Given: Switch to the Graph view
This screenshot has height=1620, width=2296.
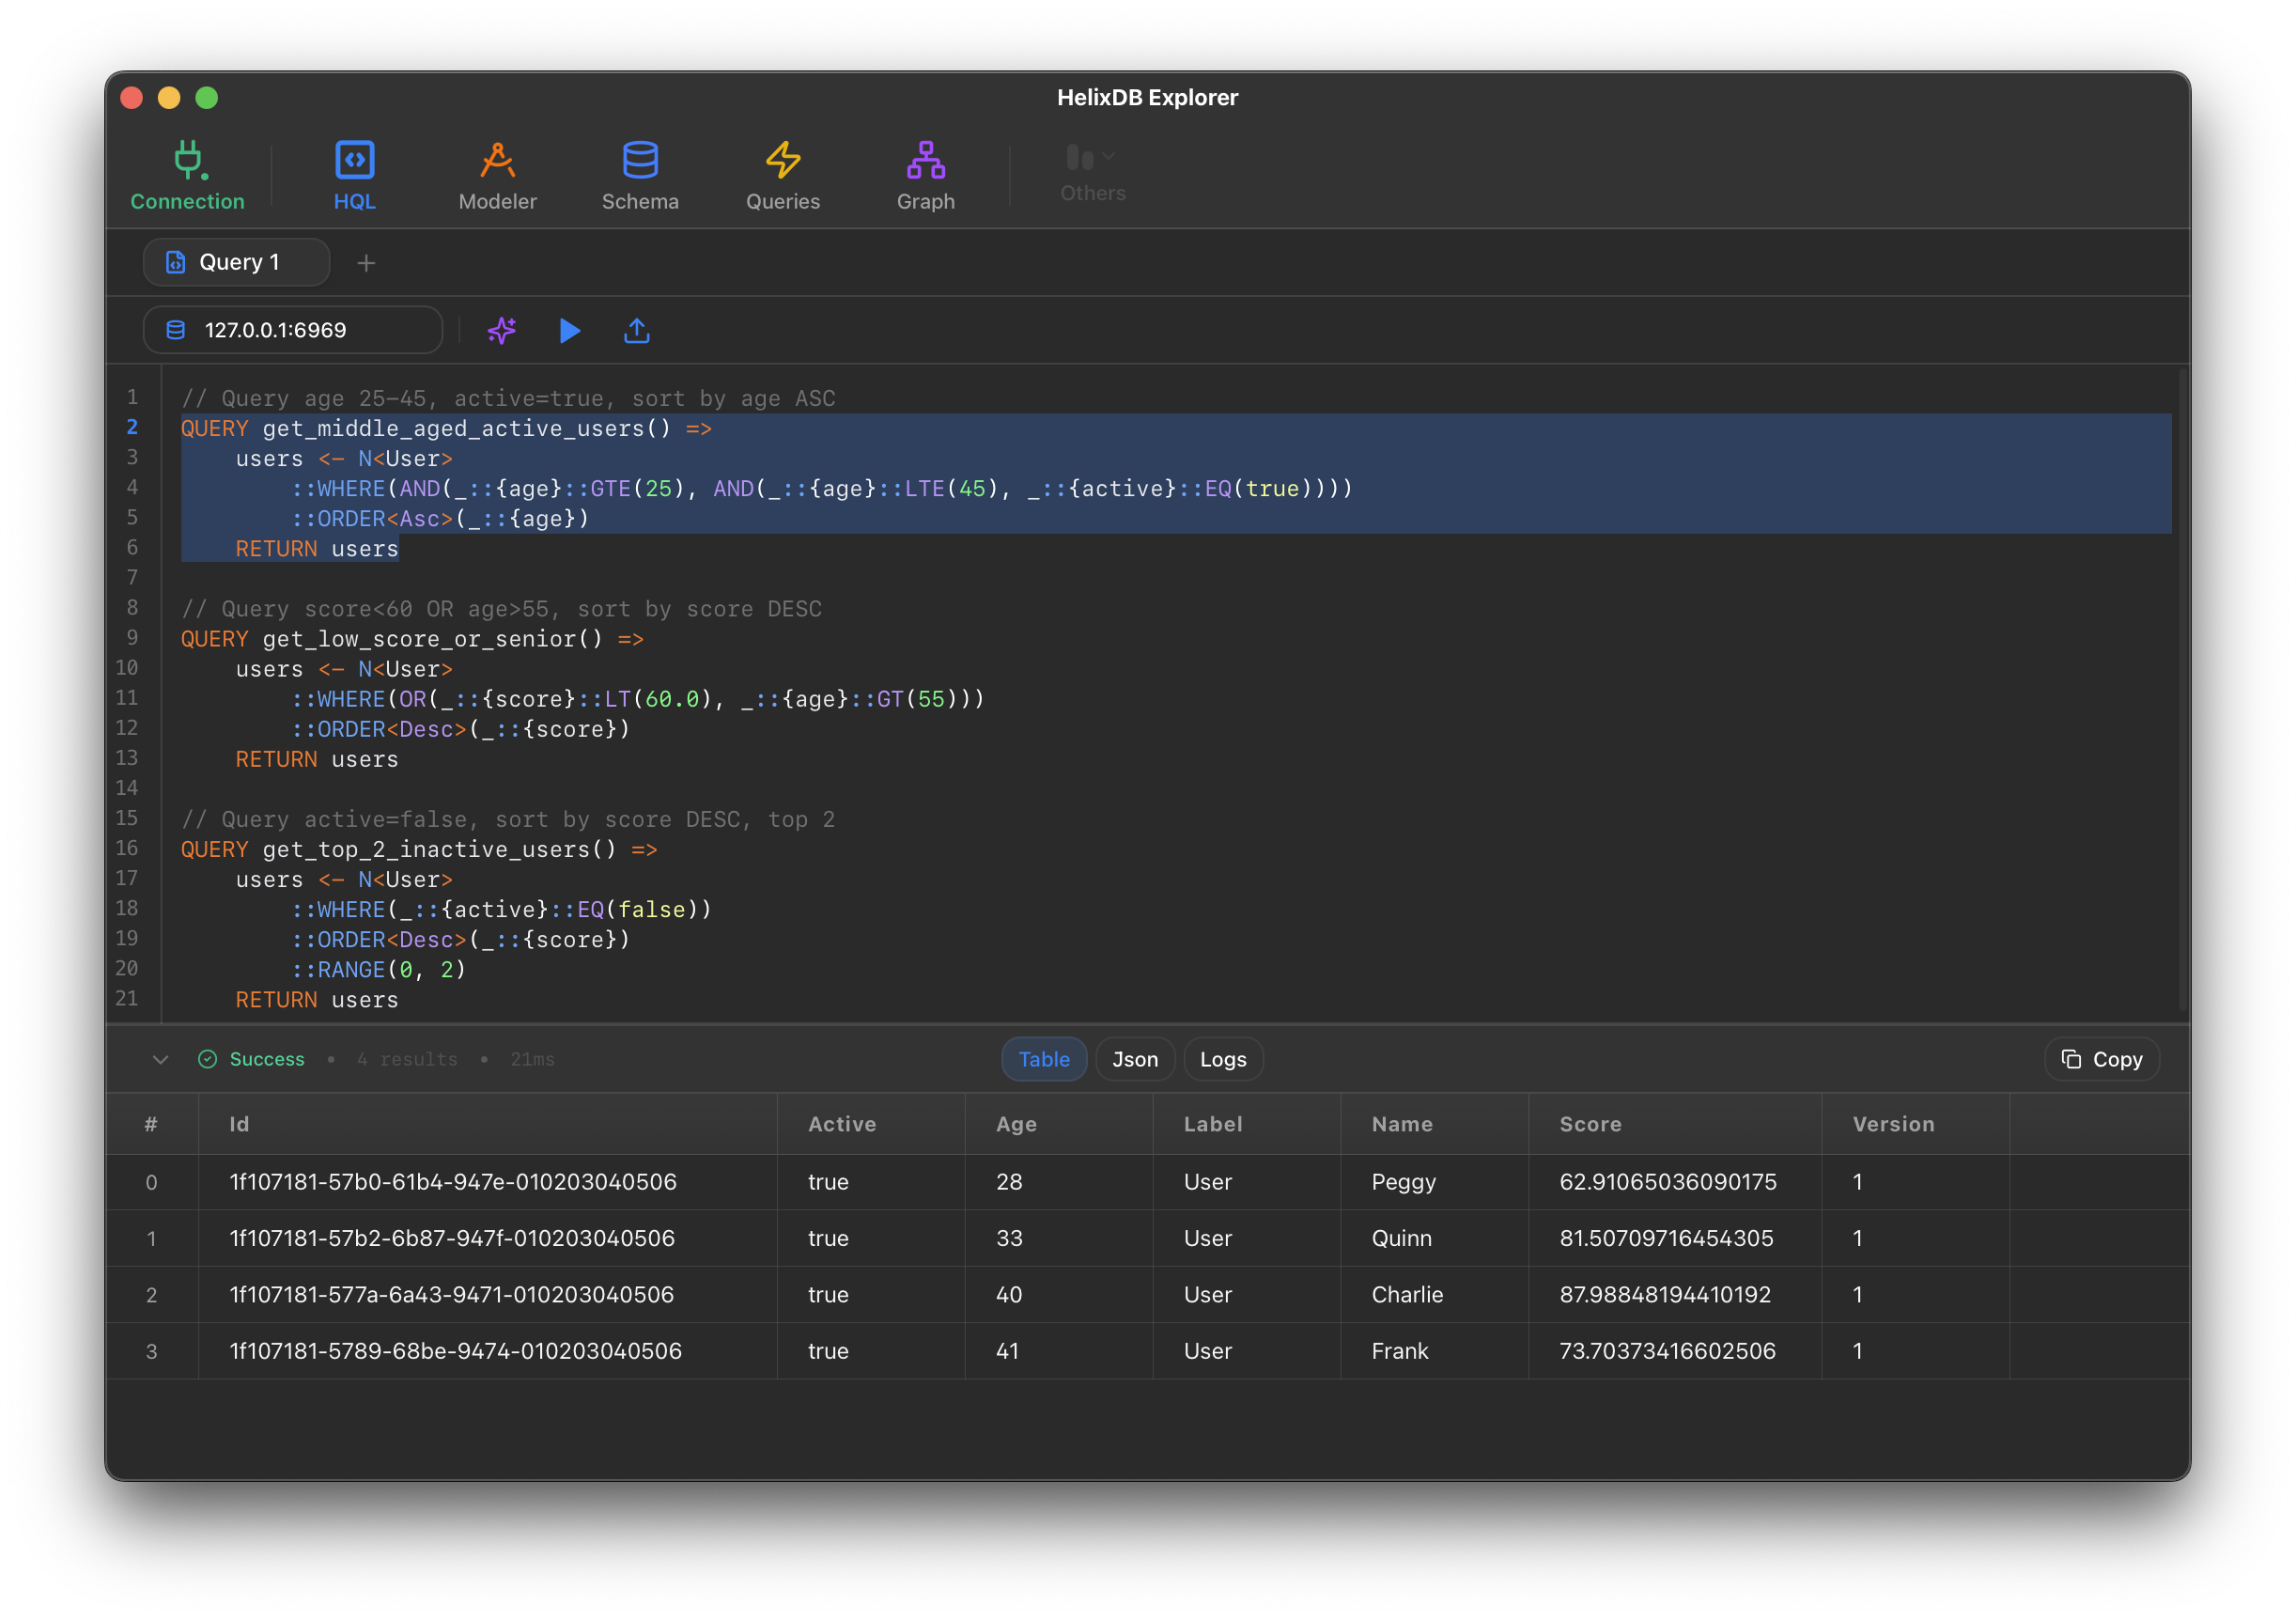Looking at the screenshot, I should (925, 176).
